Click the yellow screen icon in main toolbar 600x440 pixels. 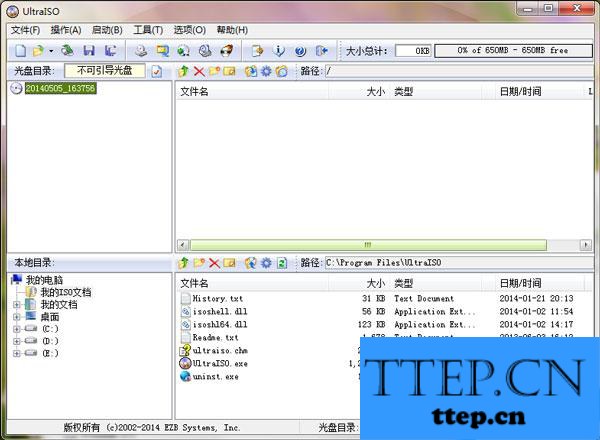point(162,51)
